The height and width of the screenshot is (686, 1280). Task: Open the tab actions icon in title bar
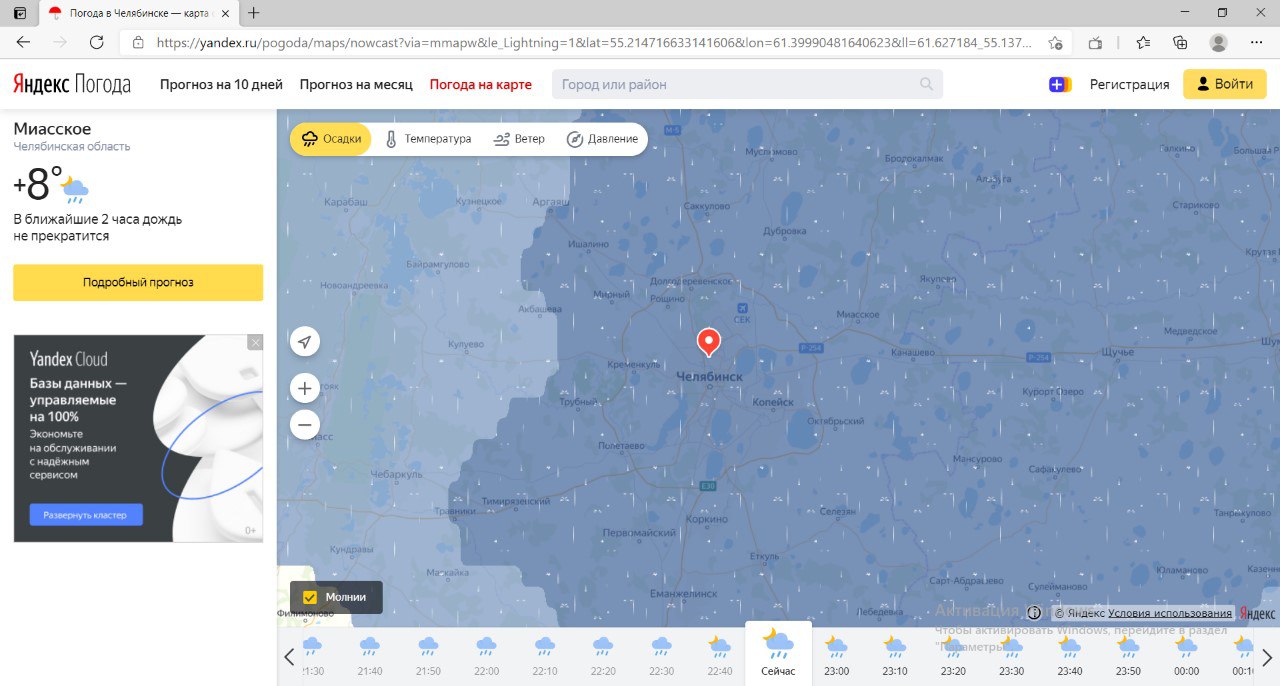19,13
